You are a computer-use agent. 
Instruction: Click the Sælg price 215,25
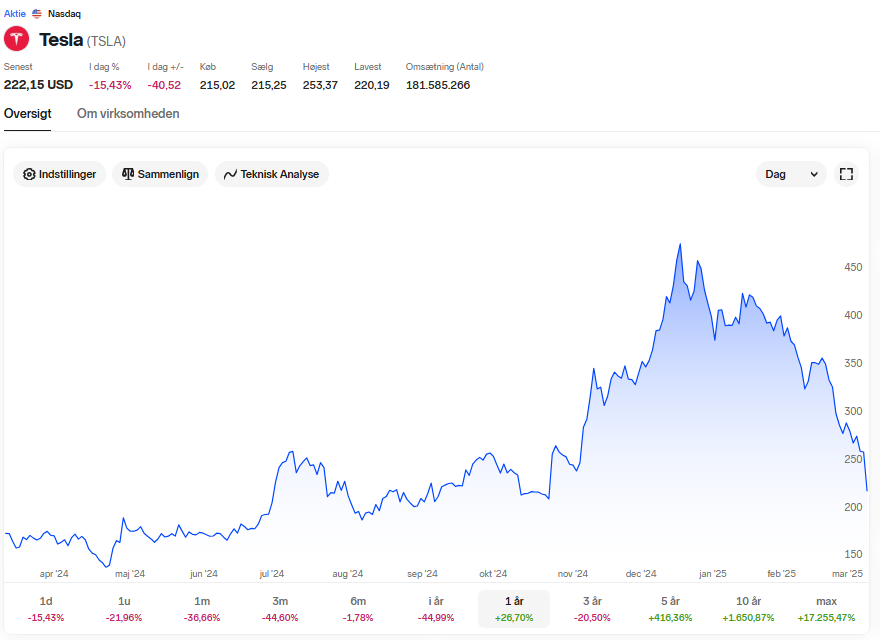pos(269,85)
